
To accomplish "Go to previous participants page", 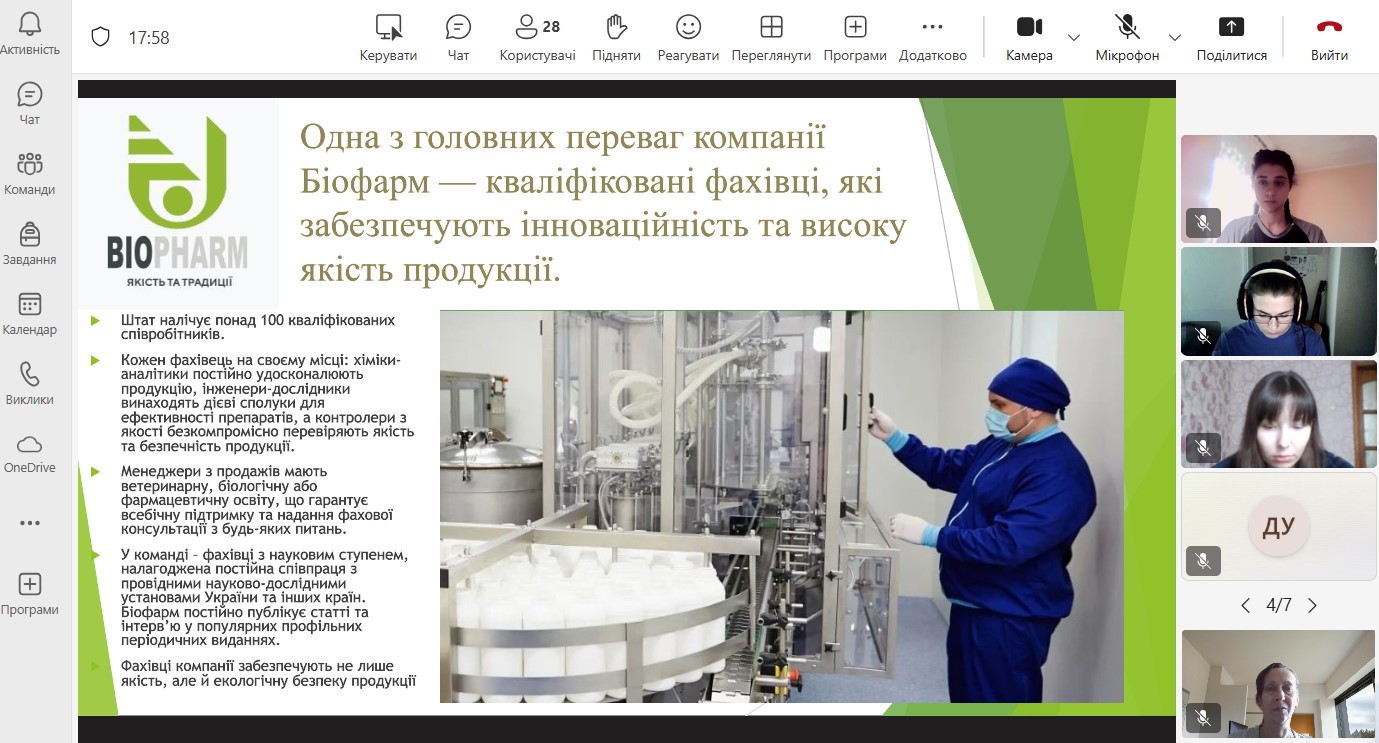I will (x=1245, y=605).
